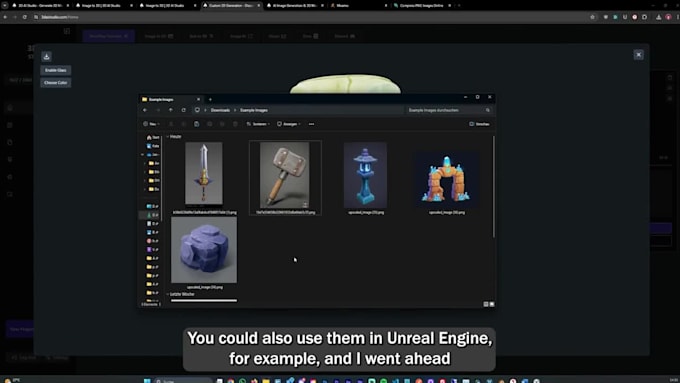This screenshot has width=680, height=383.
Task: Open the browser downloads icon
Action: 658,17
